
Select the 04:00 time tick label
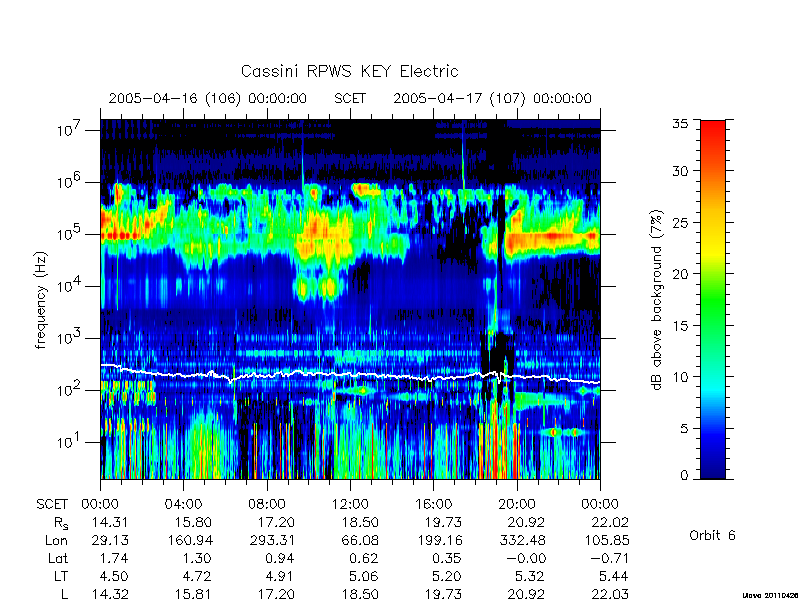183,505
